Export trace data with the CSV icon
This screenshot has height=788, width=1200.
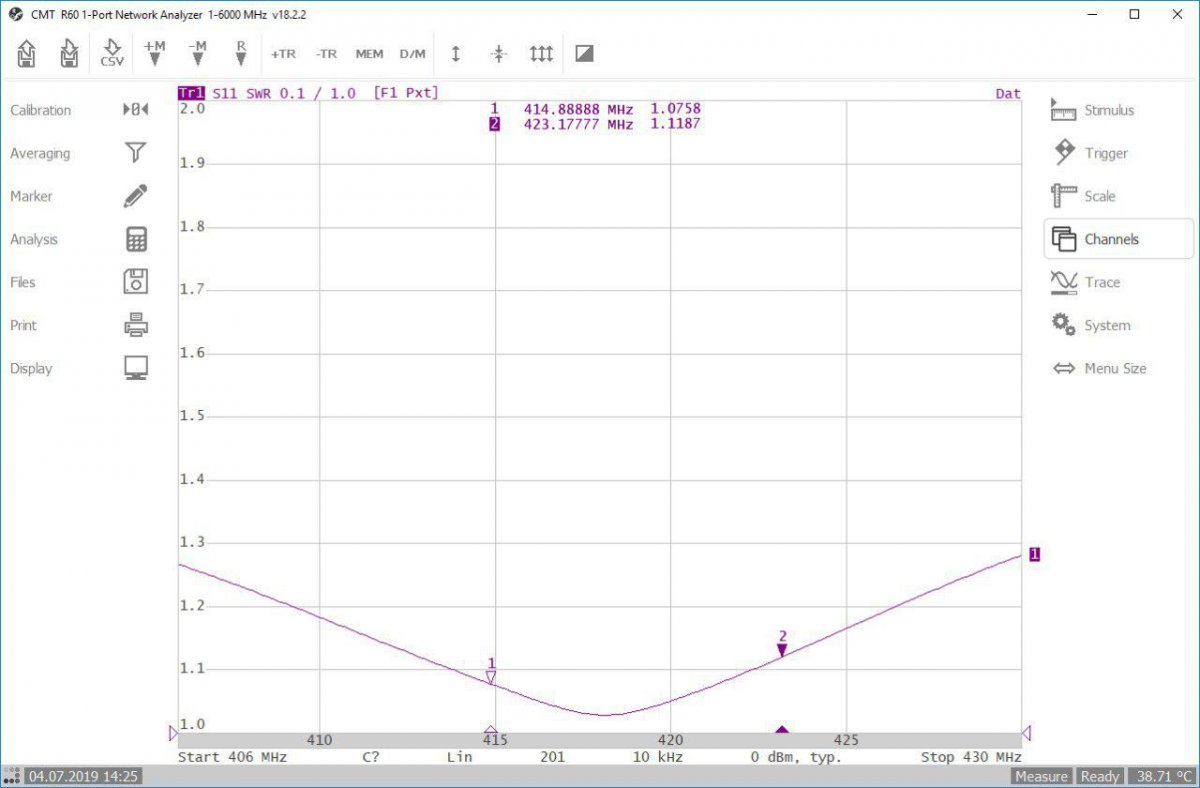112,53
